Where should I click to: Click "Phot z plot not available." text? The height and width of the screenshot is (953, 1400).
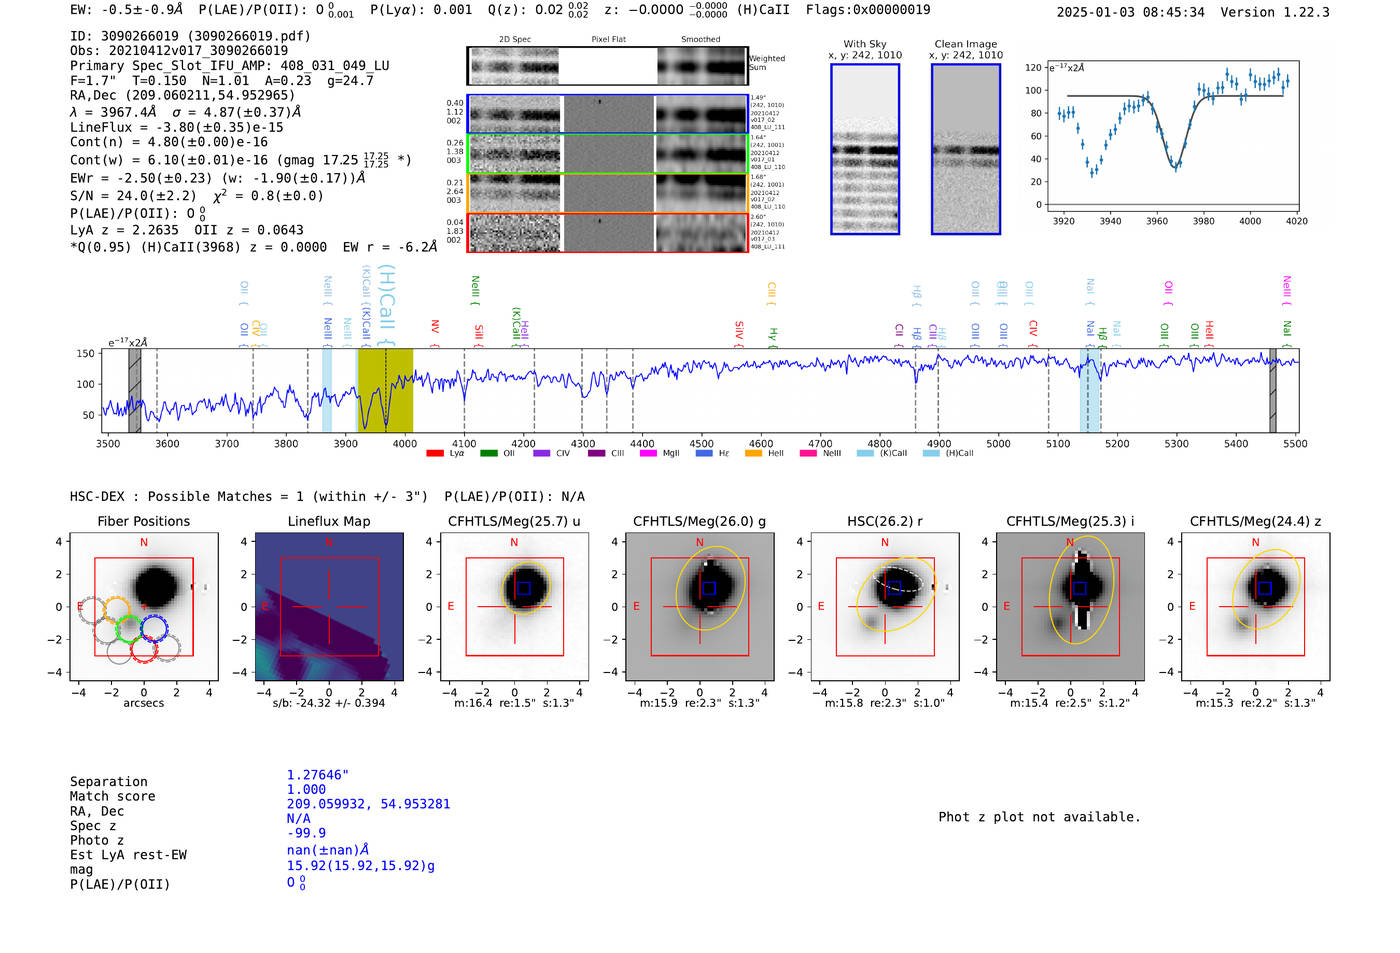coord(1039,817)
